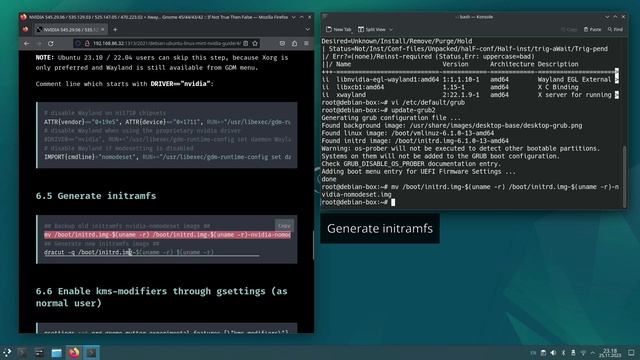640x360 pixels.
Task: Click the 6.5 Generate initramfs heading
Action: 96,196
